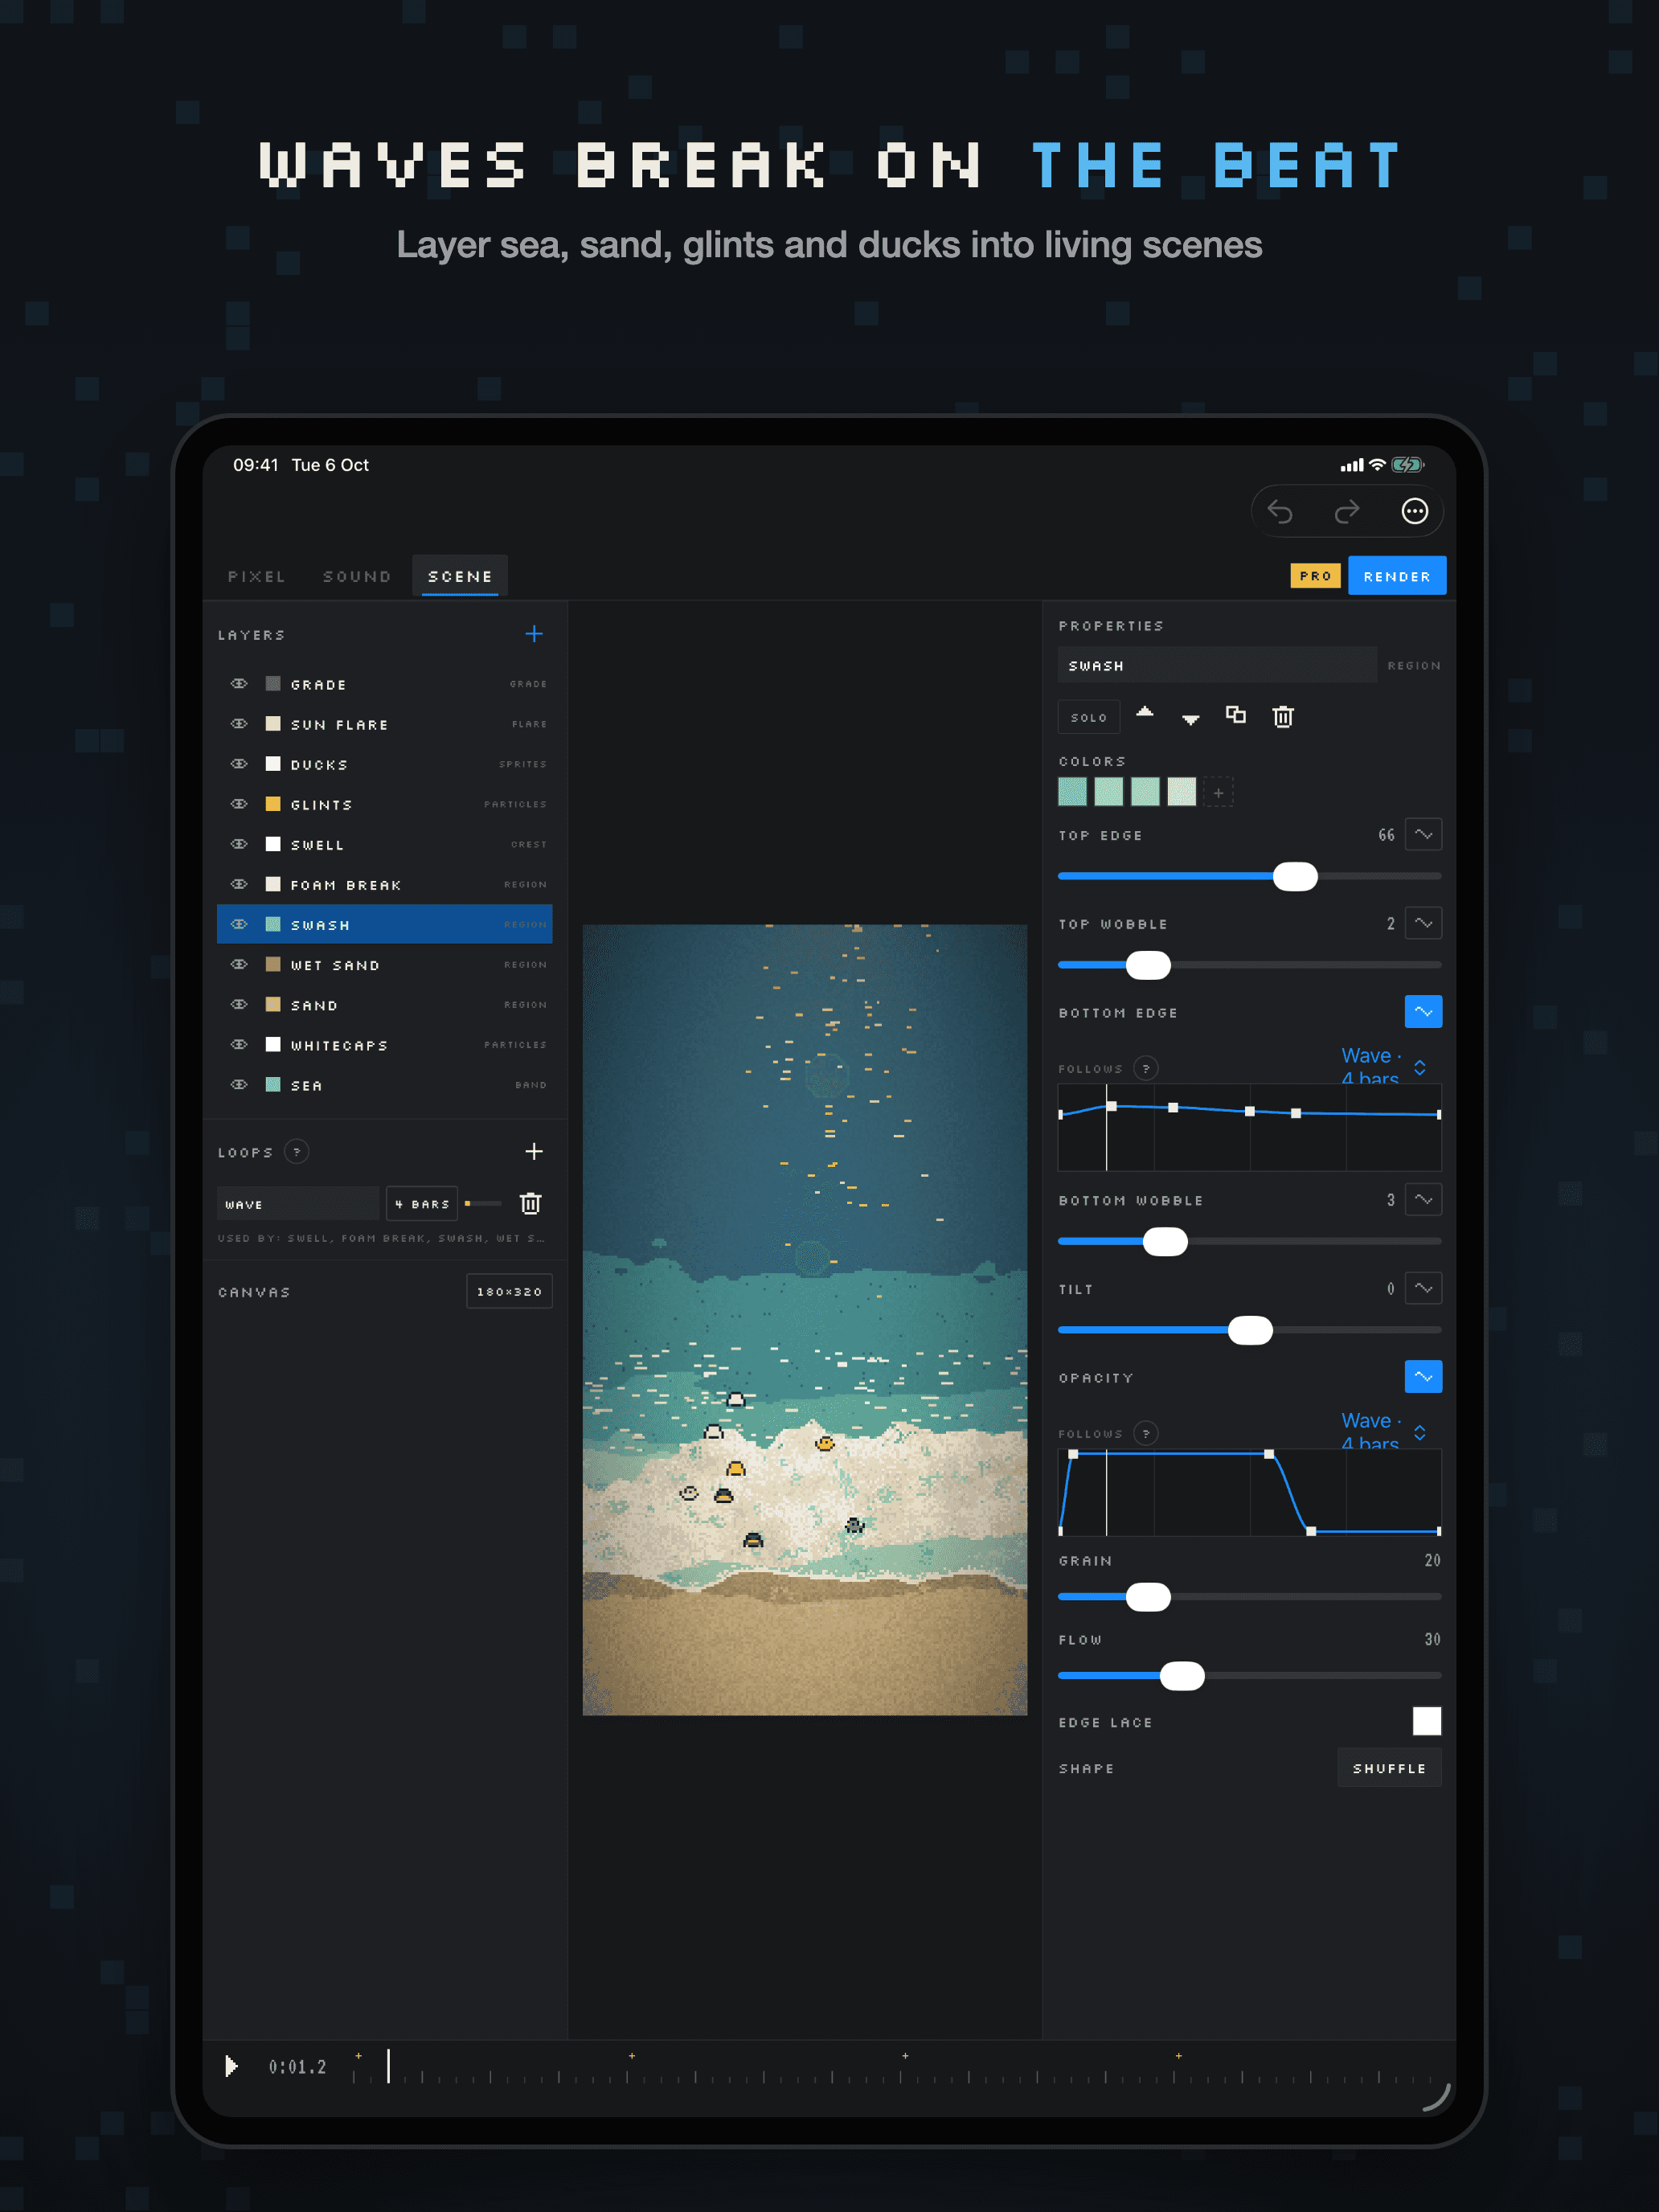Duplicate the Swash layer
1659x2212 pixels.
[x=1236, y=715]
